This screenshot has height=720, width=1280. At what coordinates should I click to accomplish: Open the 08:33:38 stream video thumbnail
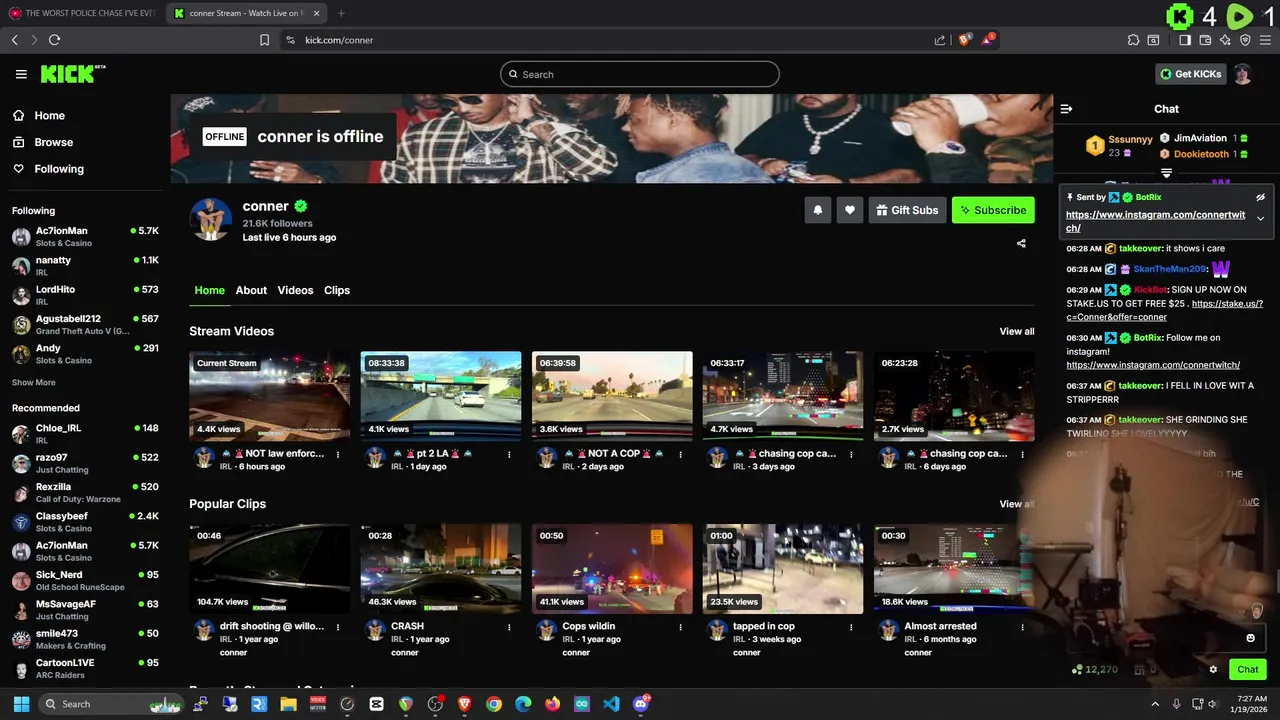coord(441,396)
